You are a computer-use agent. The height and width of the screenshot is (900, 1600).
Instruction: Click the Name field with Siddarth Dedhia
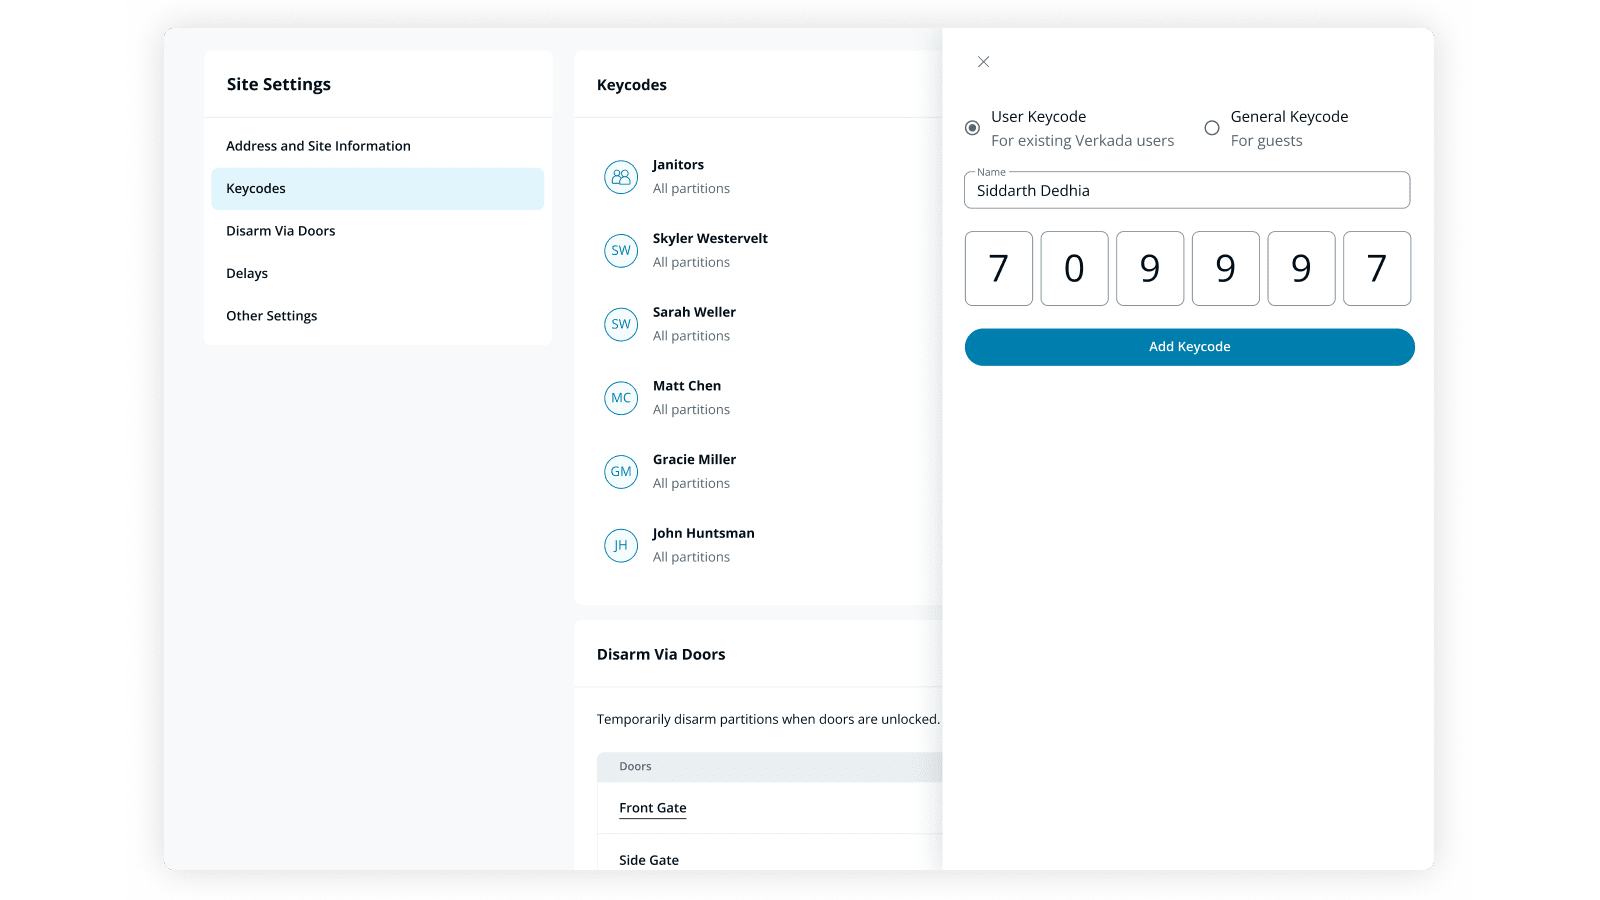(1186, 191)
